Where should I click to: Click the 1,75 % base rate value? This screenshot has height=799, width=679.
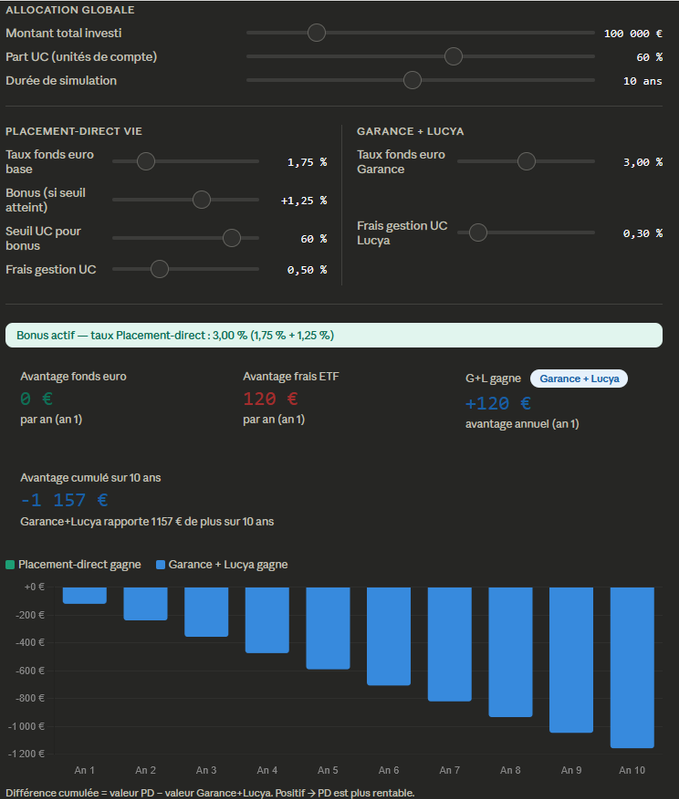point(307,162)
